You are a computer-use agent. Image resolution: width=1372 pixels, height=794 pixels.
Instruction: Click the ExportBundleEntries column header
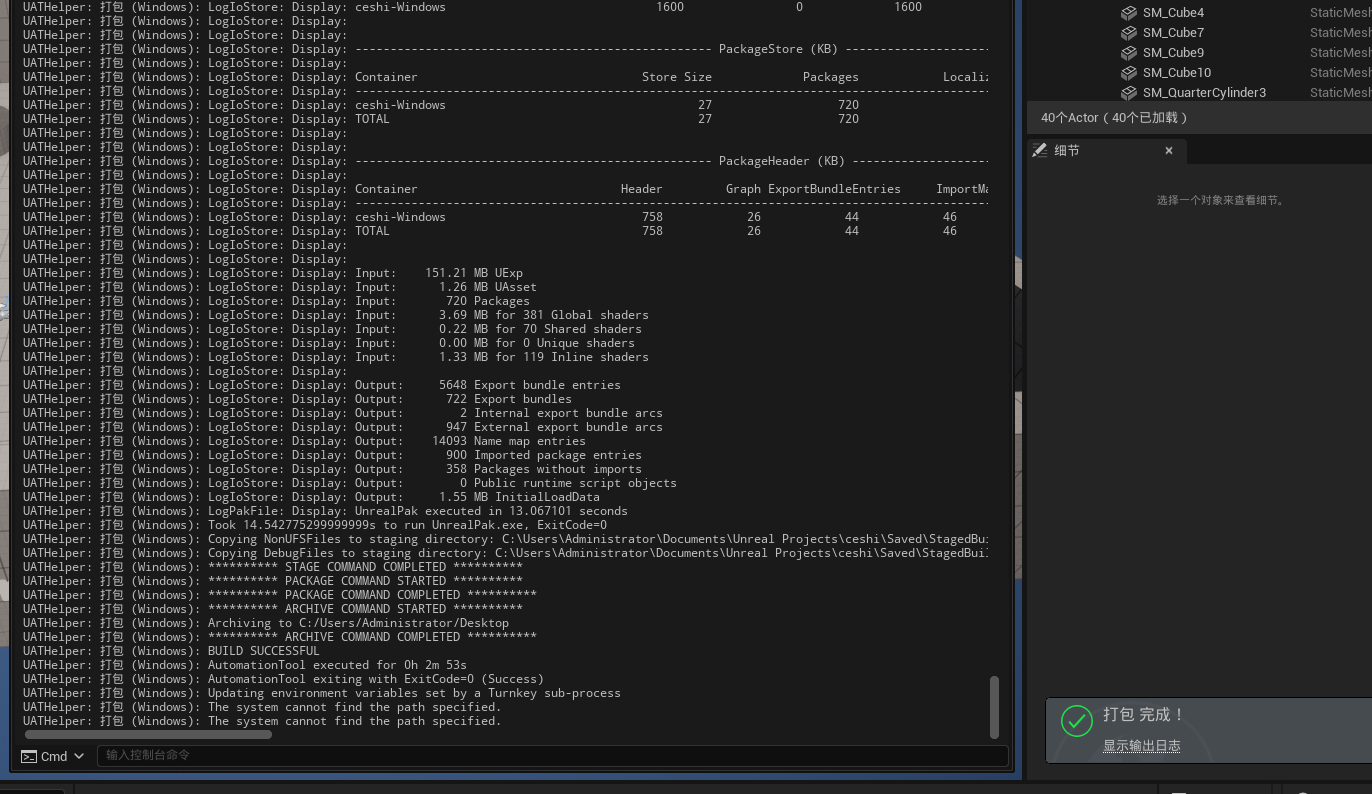[x=834, y=189]
